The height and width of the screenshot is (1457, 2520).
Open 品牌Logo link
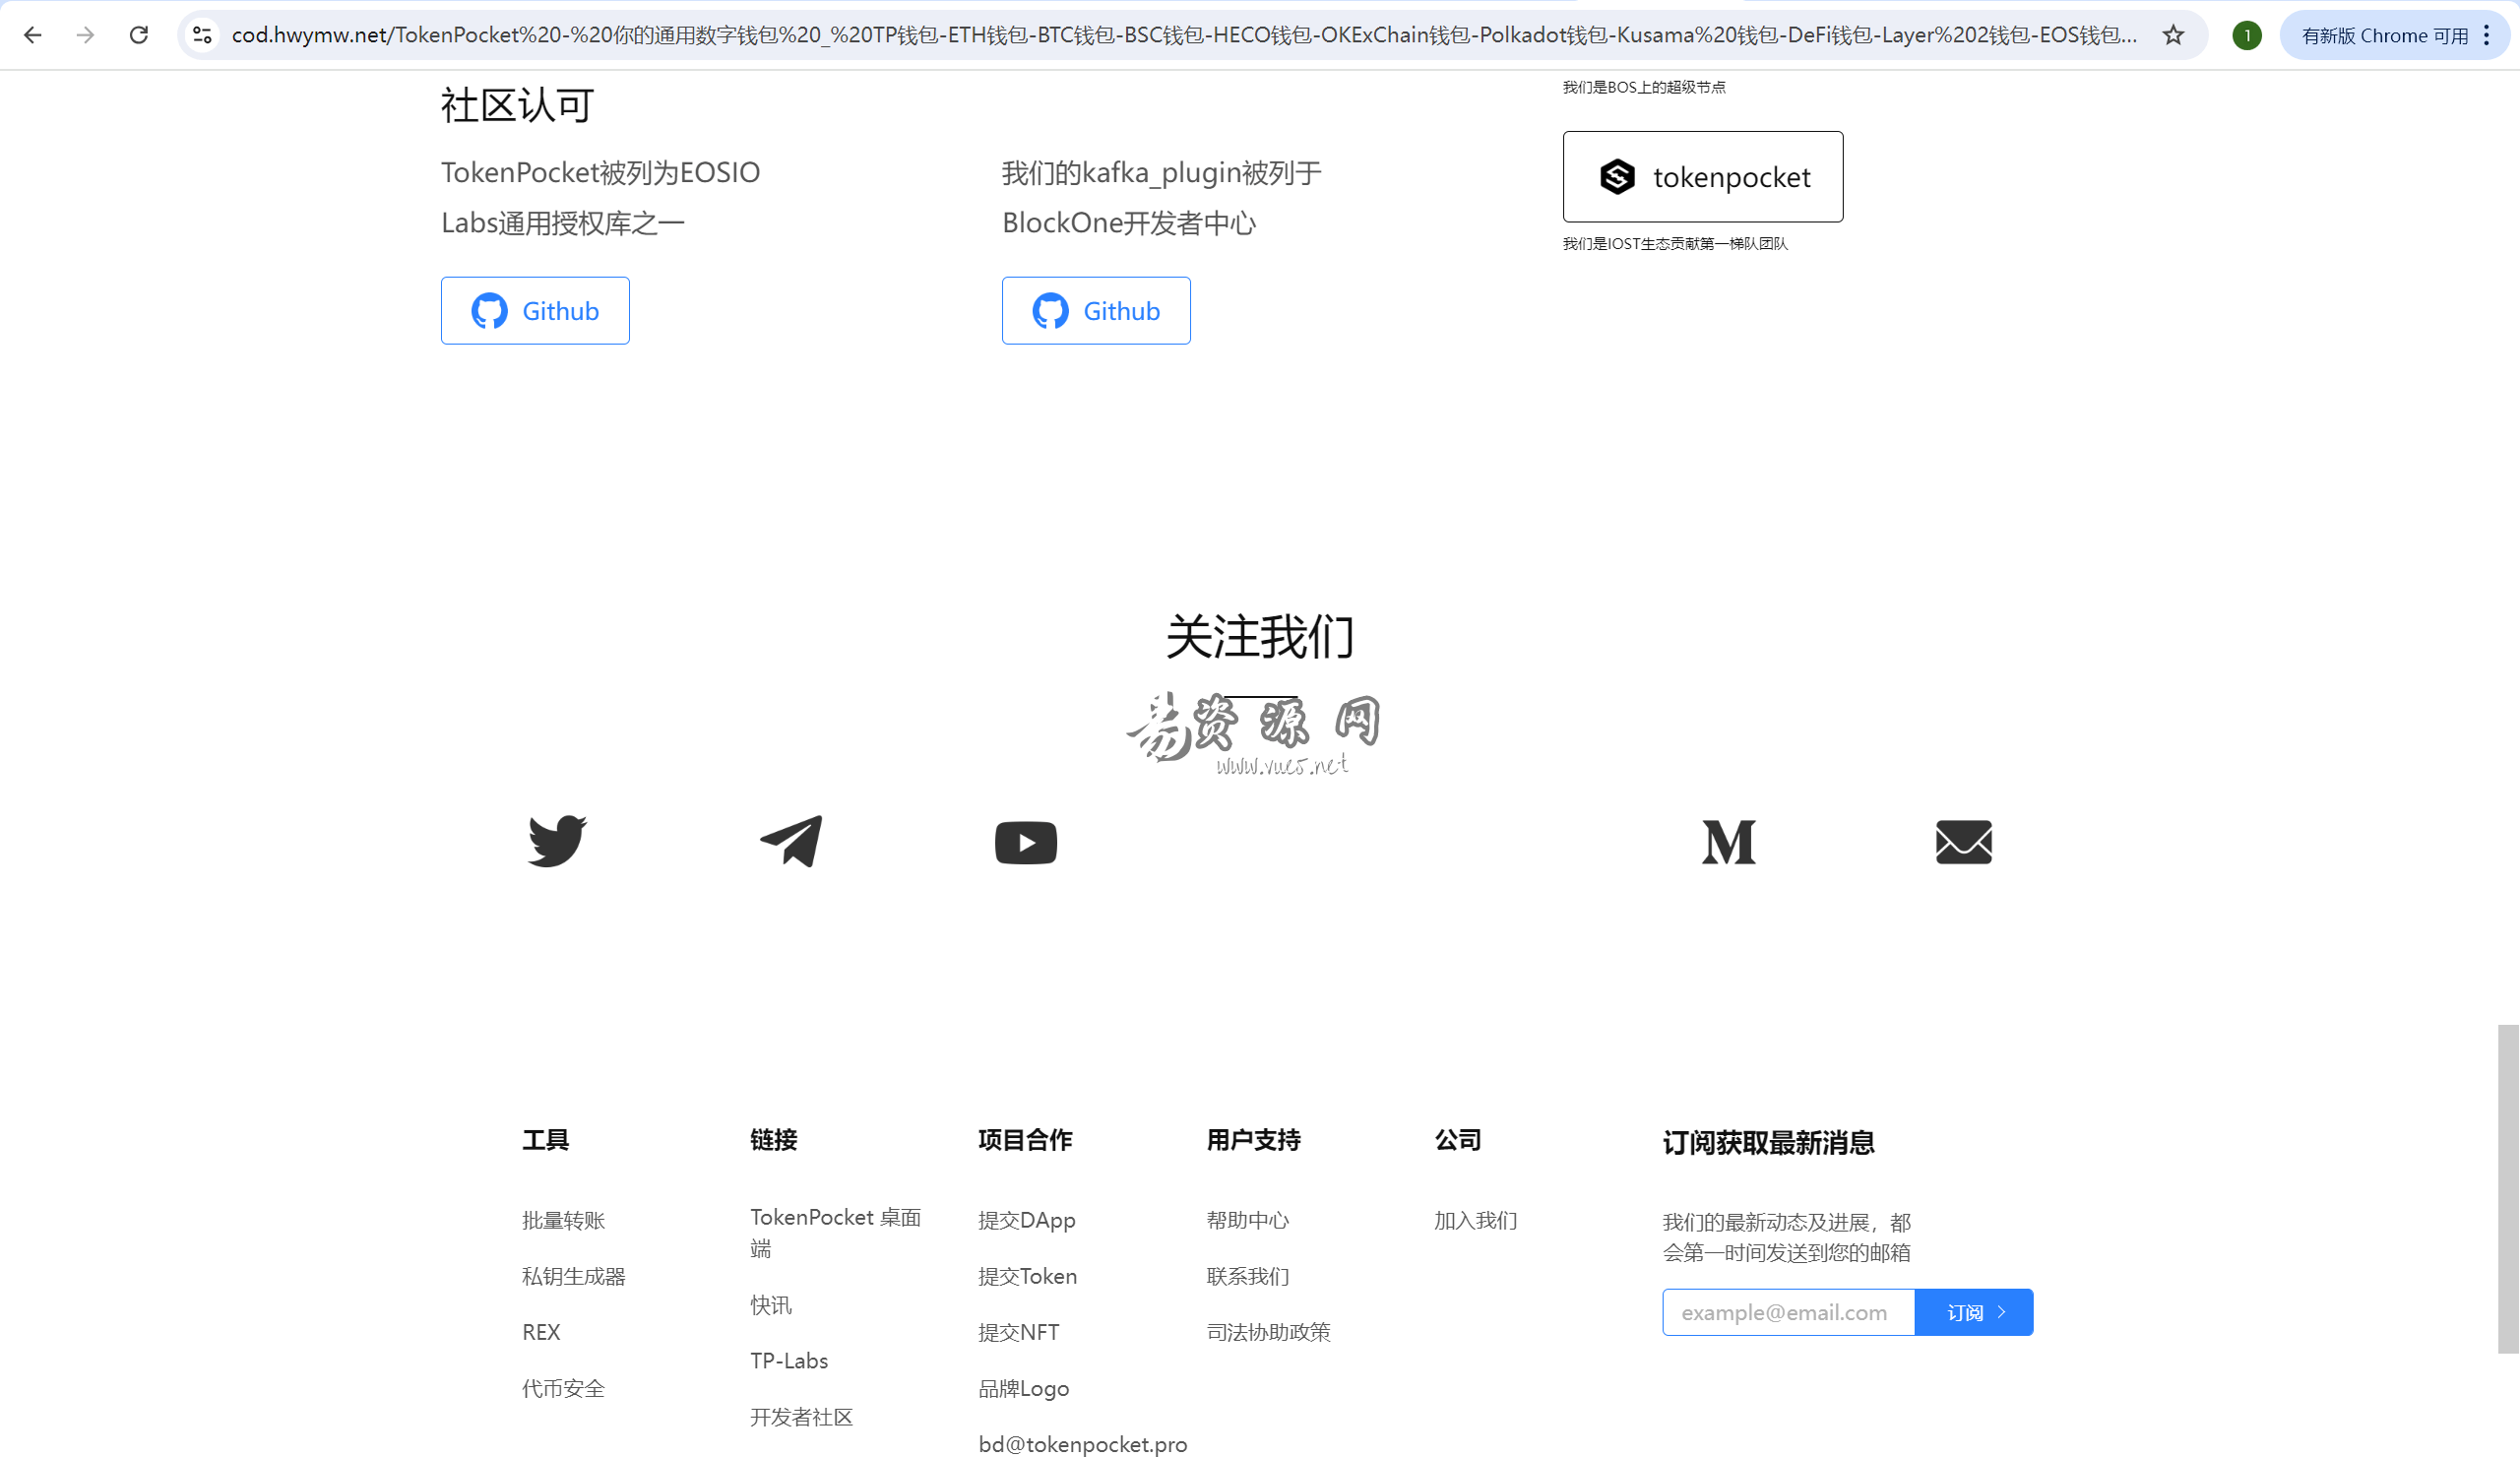click(1023, 1388)
